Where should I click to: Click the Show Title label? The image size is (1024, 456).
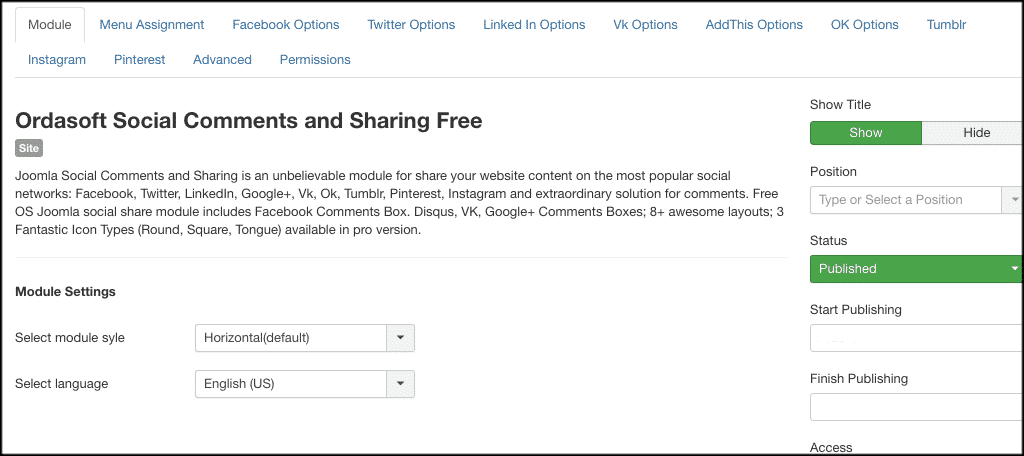click(840, 105)
